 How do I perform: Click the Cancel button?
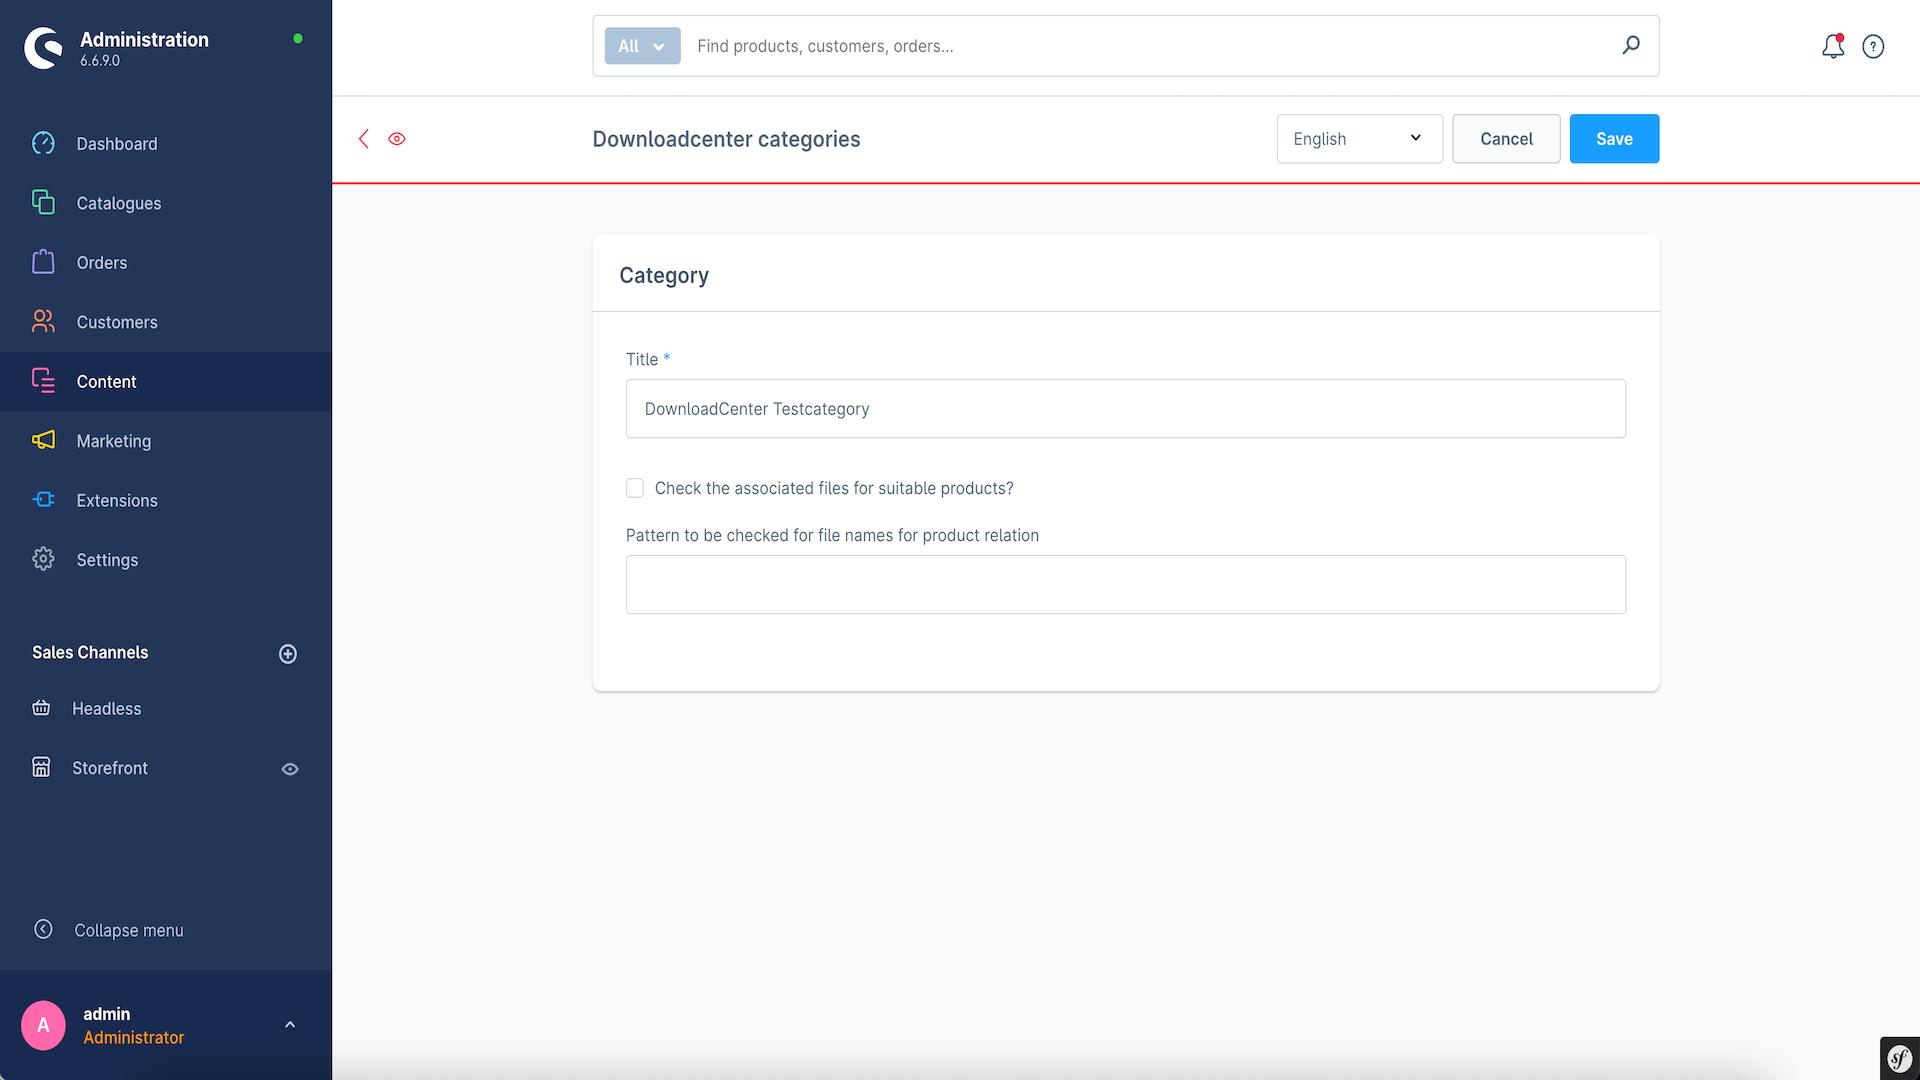(x=1506, y=138)
